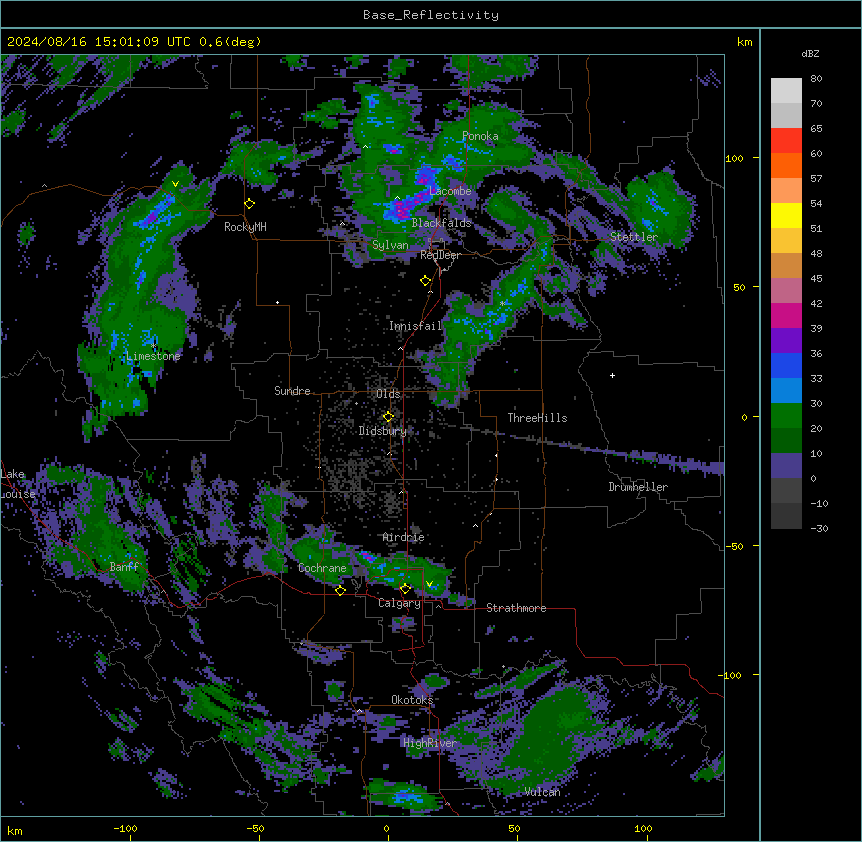Select the -30 value in the dBZ legend

[819, 529]
